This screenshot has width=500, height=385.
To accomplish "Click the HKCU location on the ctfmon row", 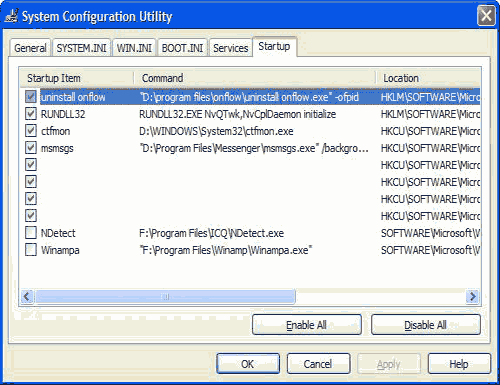I will pos(430,131).
